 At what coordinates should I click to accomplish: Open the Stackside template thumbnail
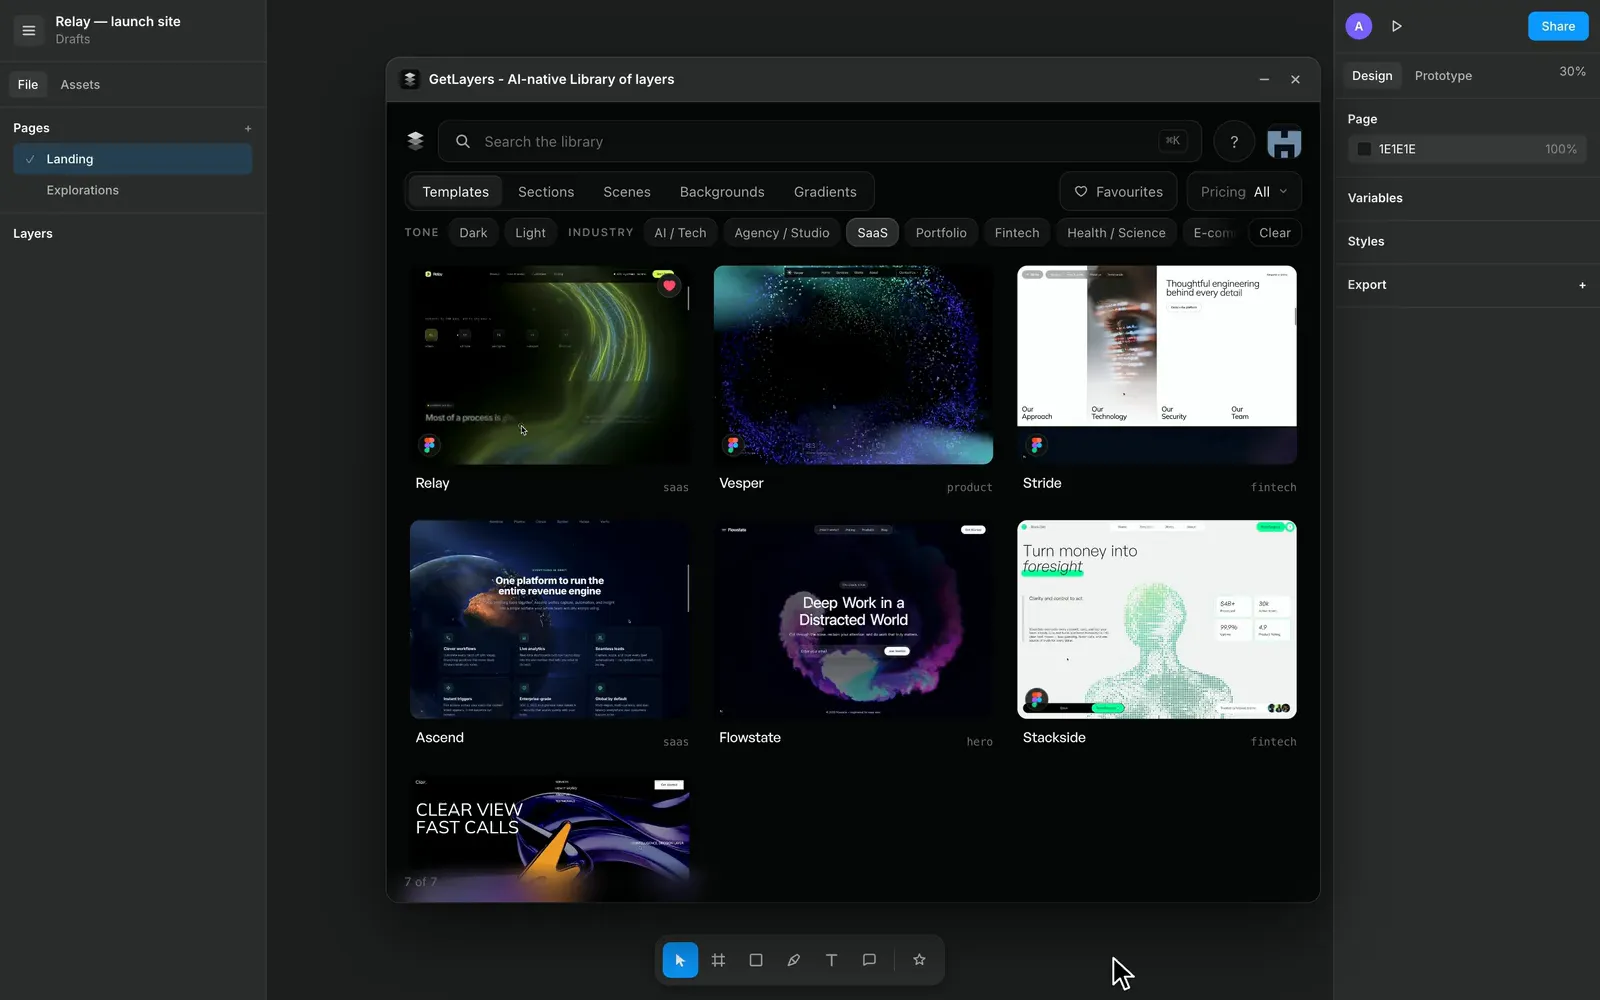(x=1157, y=619)
